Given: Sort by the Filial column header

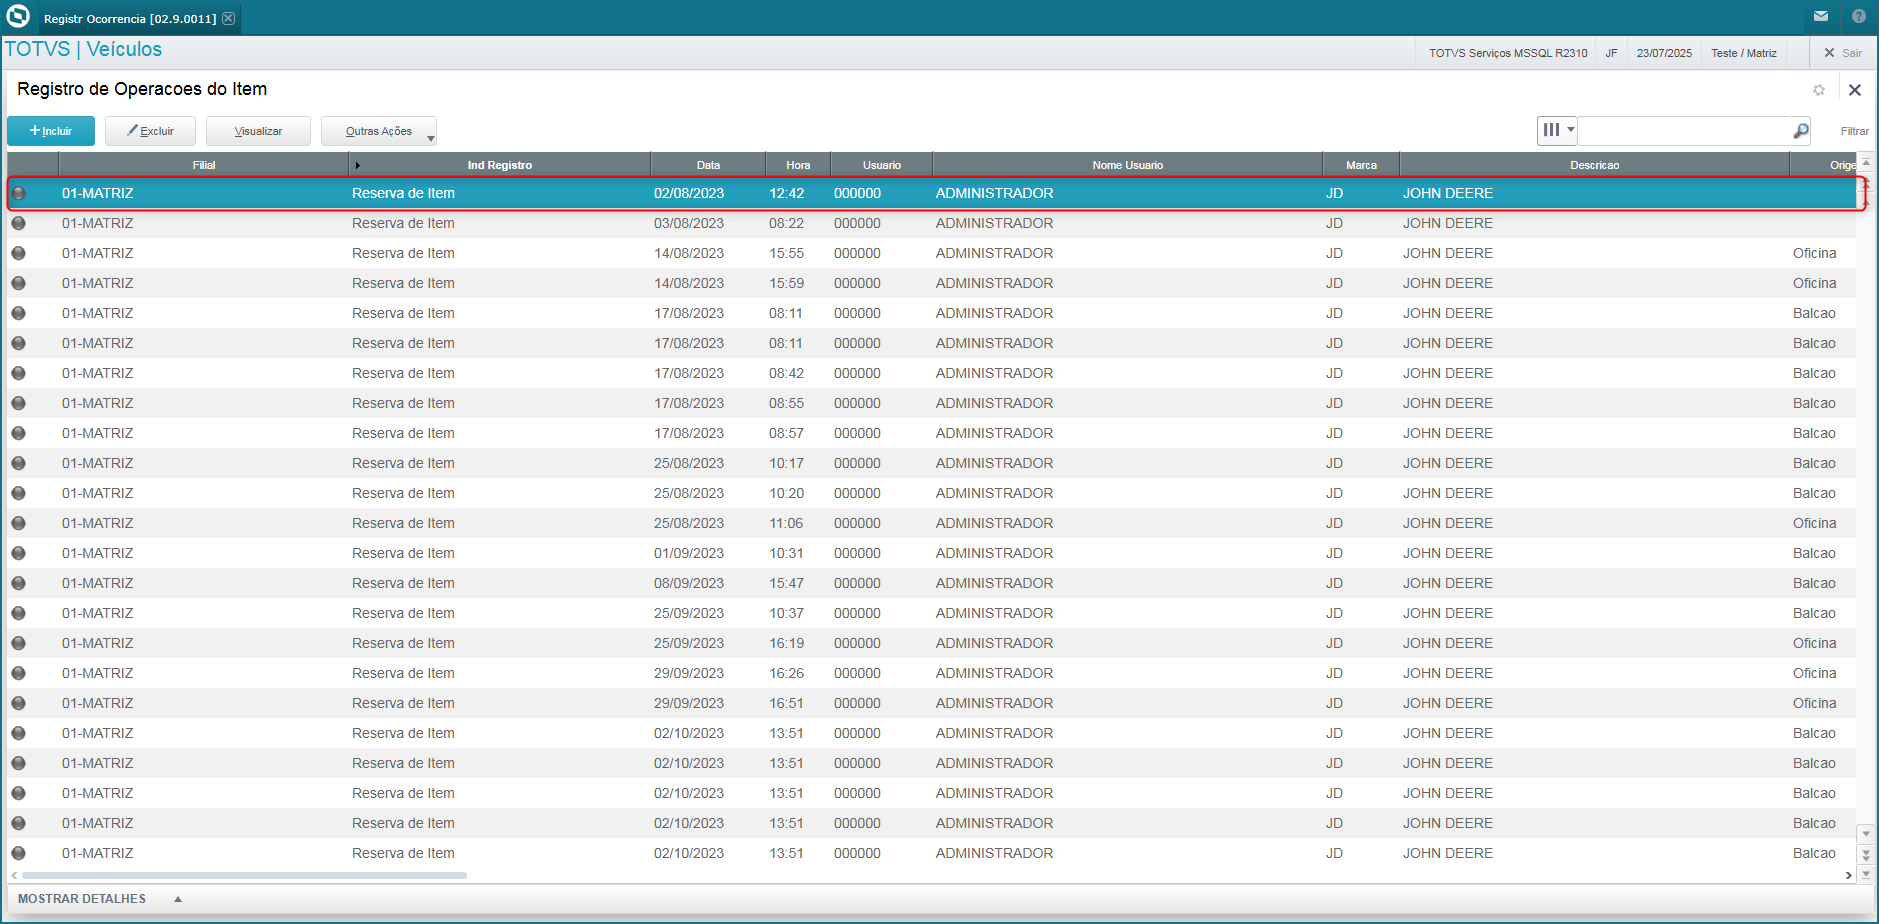Looking at the screenshot, I should tap(204, 165).
